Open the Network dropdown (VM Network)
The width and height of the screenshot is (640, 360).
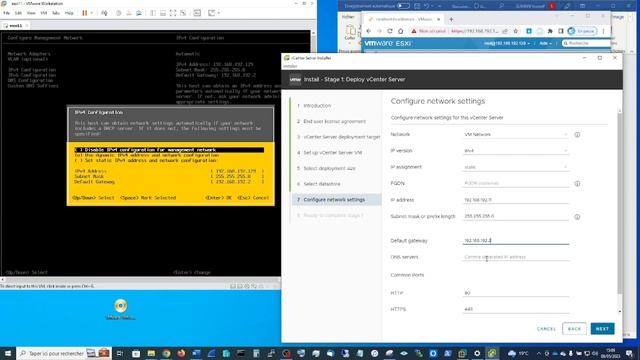coord(516,134)
